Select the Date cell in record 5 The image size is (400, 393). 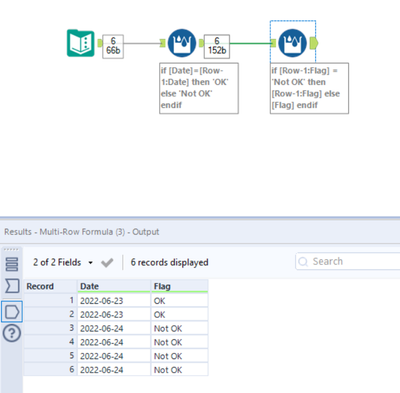pos(114,356)
